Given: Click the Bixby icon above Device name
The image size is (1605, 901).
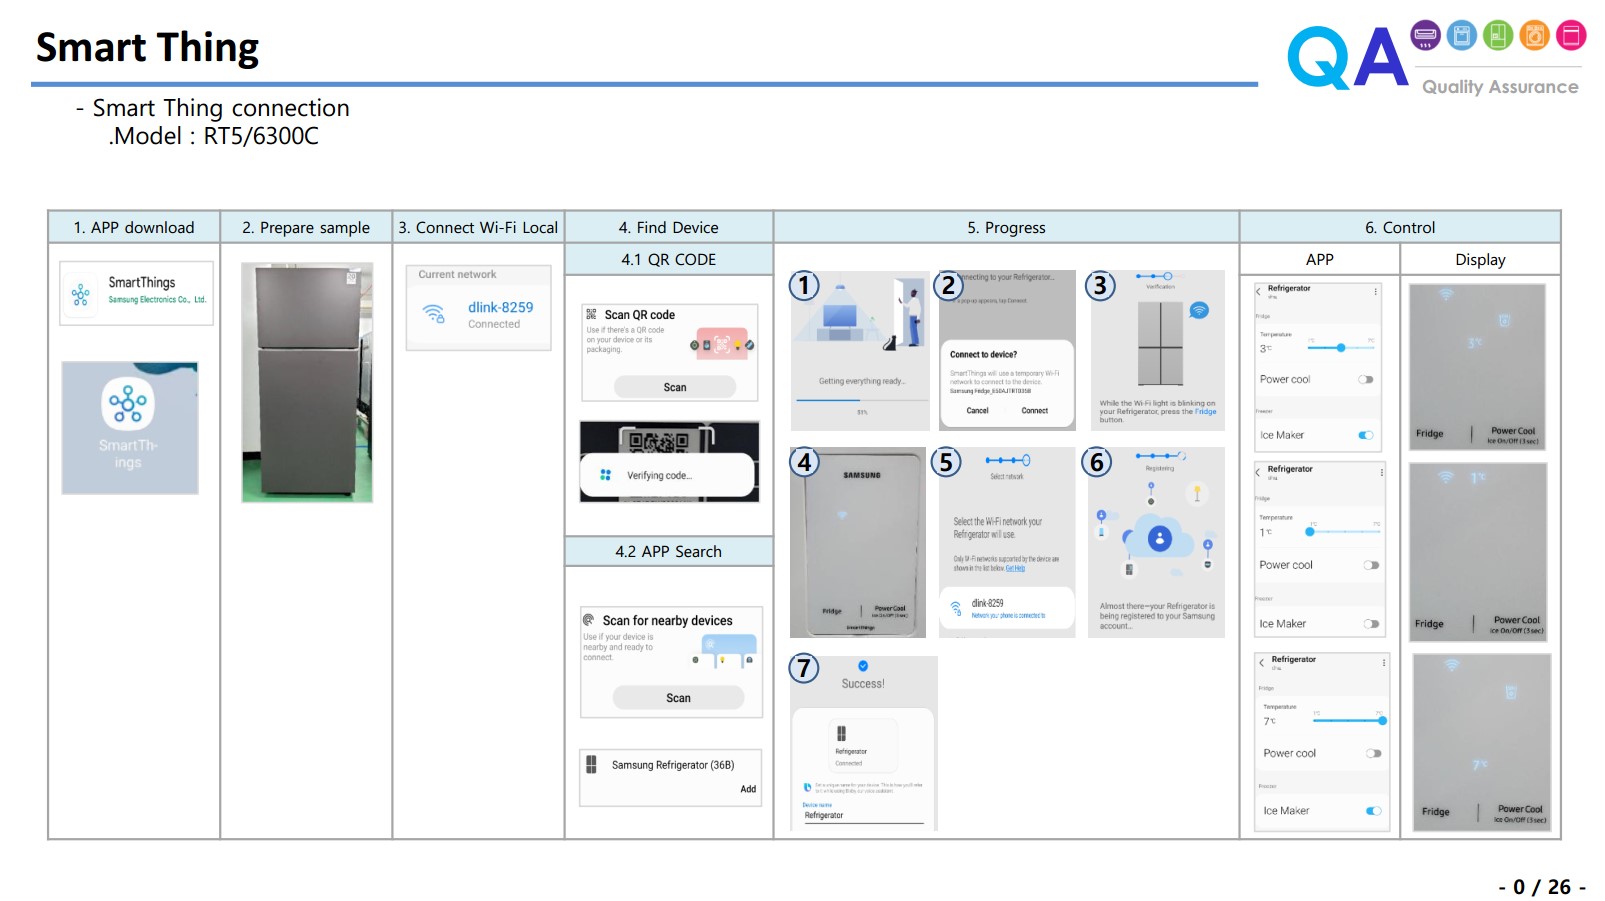Looking at the screenshot, I should [808, 788].
